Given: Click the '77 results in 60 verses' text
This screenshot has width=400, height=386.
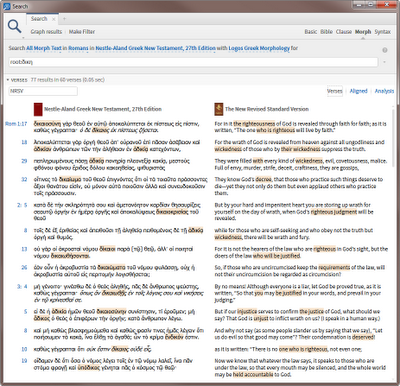Looking at the screenshot, I should click(x=67, y=80).
